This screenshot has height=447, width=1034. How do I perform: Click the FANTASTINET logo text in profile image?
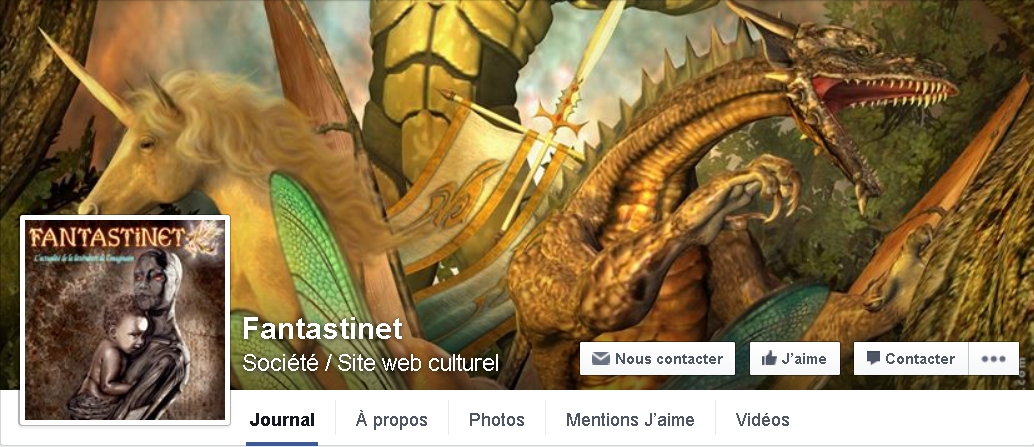coord(109,237)
